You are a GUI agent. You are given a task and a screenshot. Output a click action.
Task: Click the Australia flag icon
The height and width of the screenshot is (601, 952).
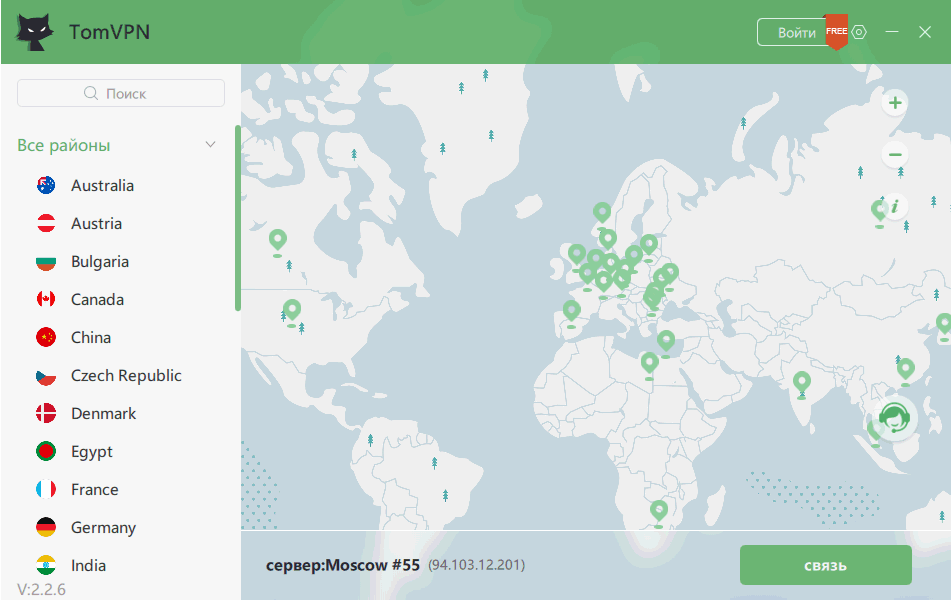click(x=46, y=185)
